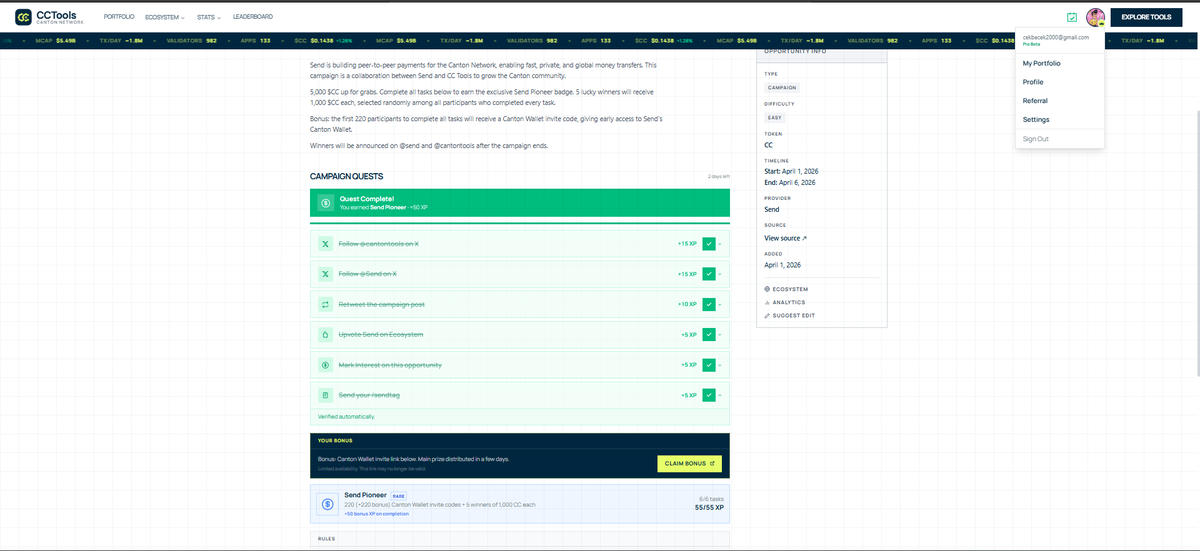Click the EASY difficulty tag
Image resolution: width=1200 pixels, height=551 pixels.
(775, 117)
